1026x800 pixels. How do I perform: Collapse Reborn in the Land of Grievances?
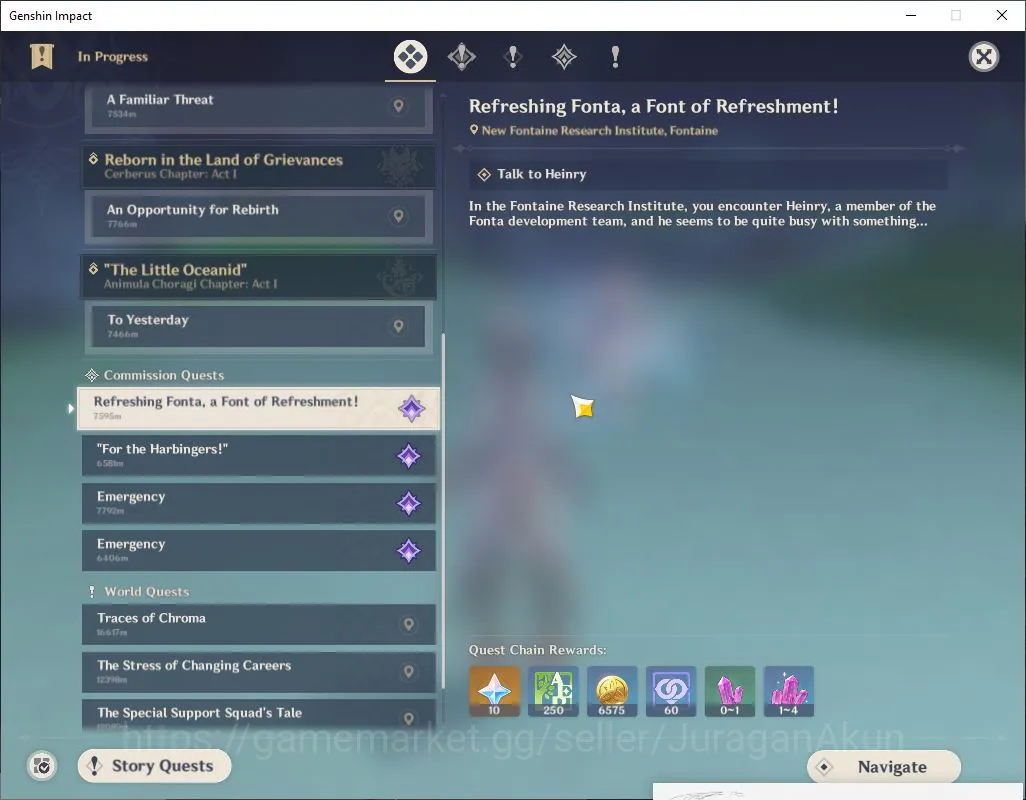click(259, 165)
